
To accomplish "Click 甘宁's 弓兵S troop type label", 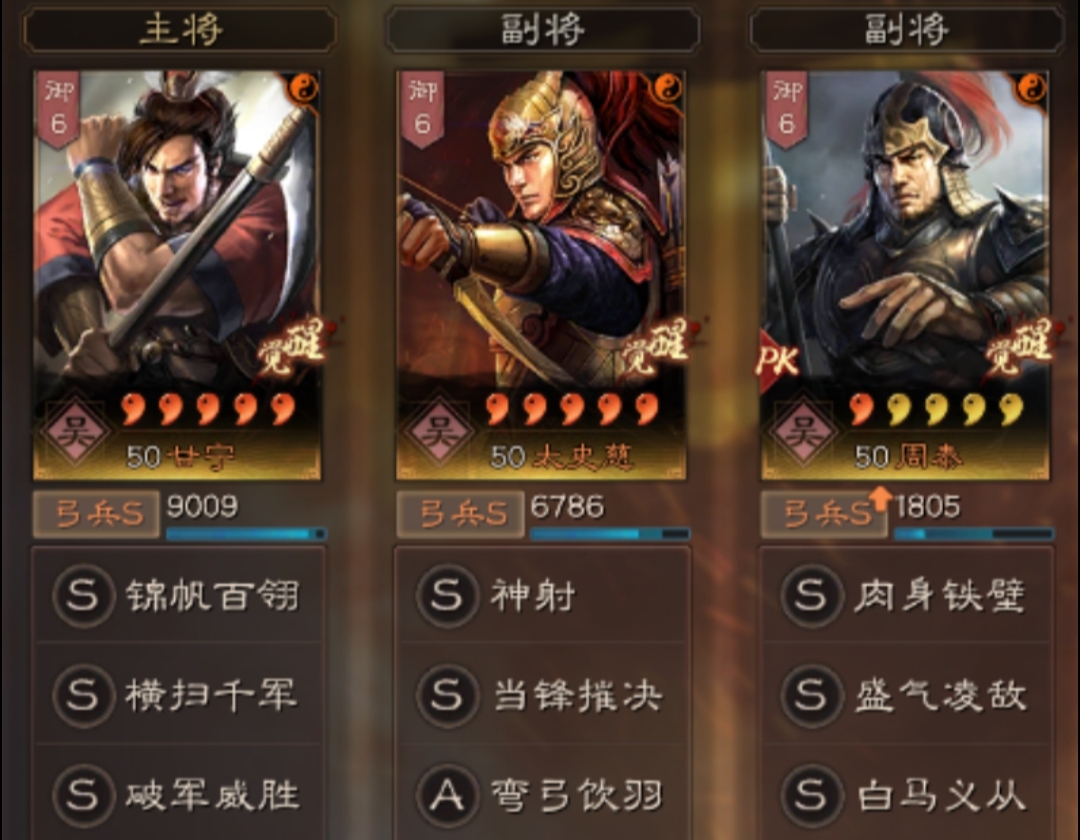I will (96, 514).
